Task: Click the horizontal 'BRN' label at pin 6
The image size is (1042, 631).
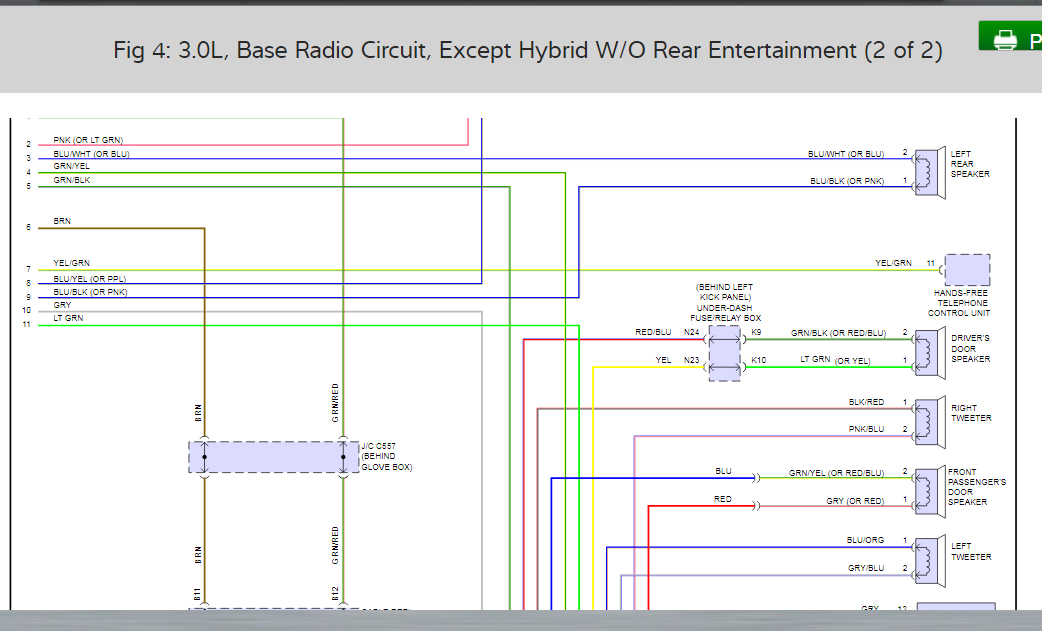Action: [62, 221]
